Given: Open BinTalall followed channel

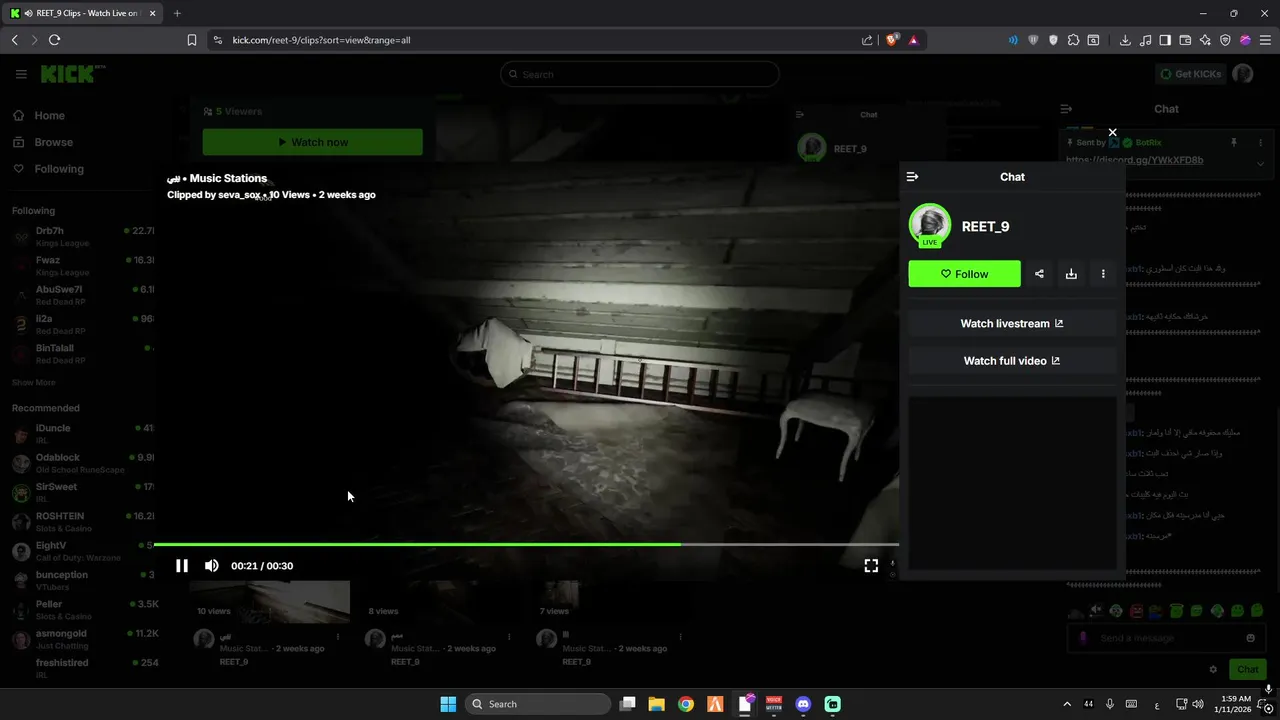Looking at the screenshot, I should pyautogui.click(x=83, y=352).
